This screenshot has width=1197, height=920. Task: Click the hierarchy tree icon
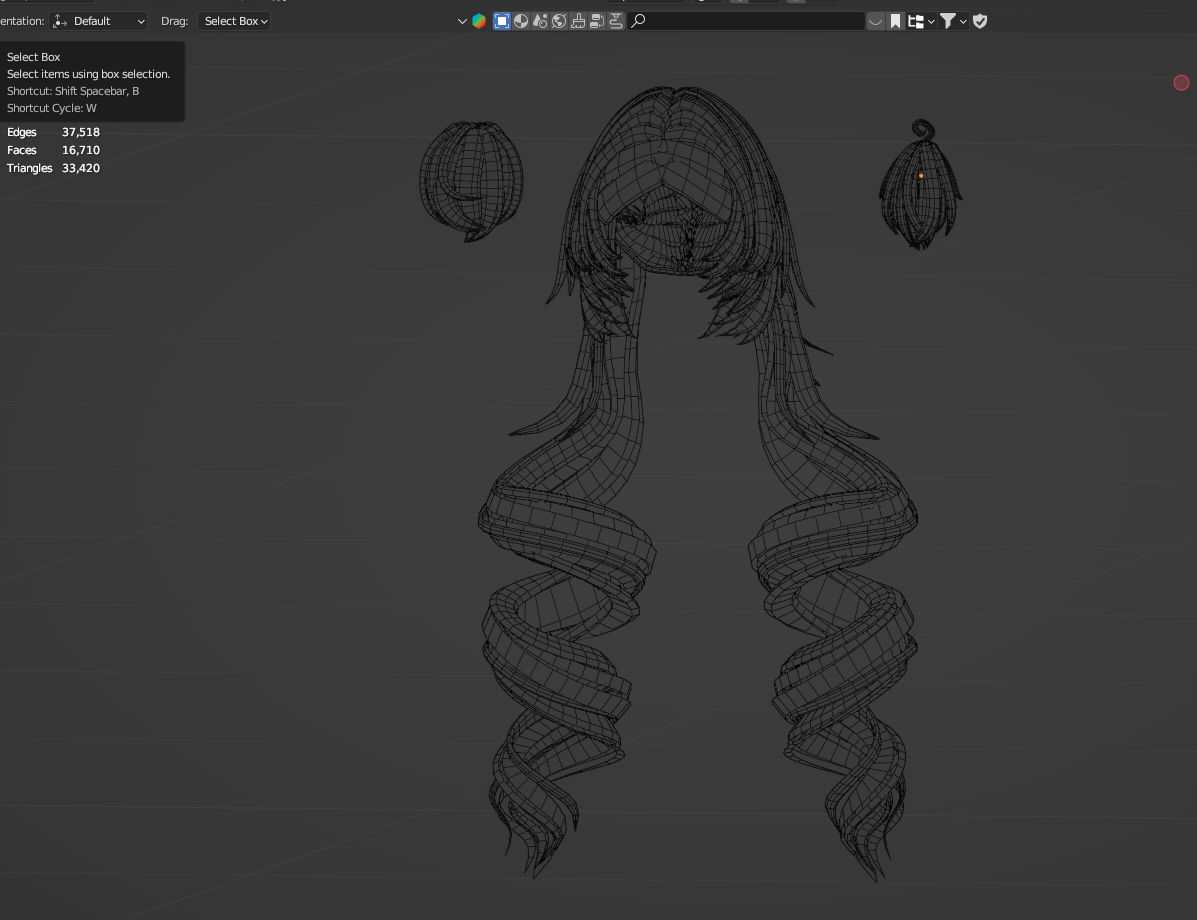pos(916,21)
